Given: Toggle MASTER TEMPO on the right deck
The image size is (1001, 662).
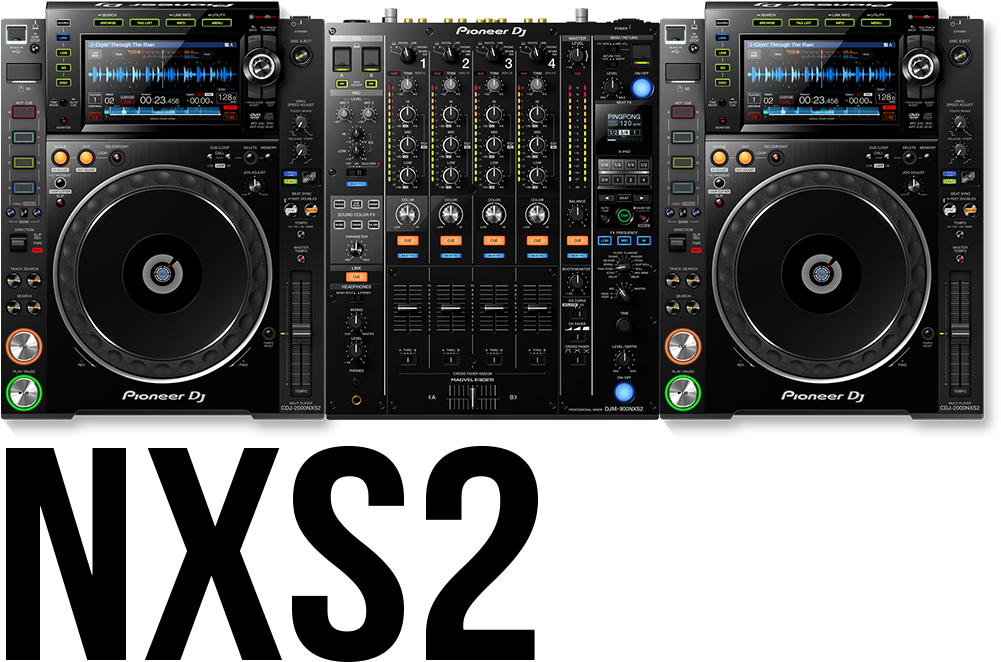Looking at the screenshot, I should (x=960, y=259).
